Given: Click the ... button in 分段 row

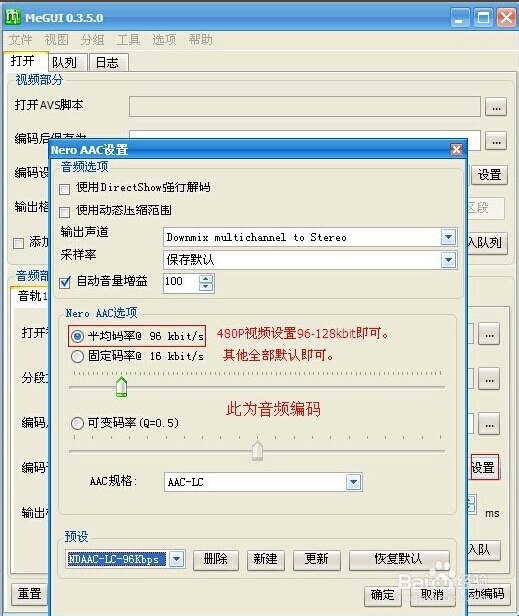Looking at the screenshot, I should click(x=489, y=379).
